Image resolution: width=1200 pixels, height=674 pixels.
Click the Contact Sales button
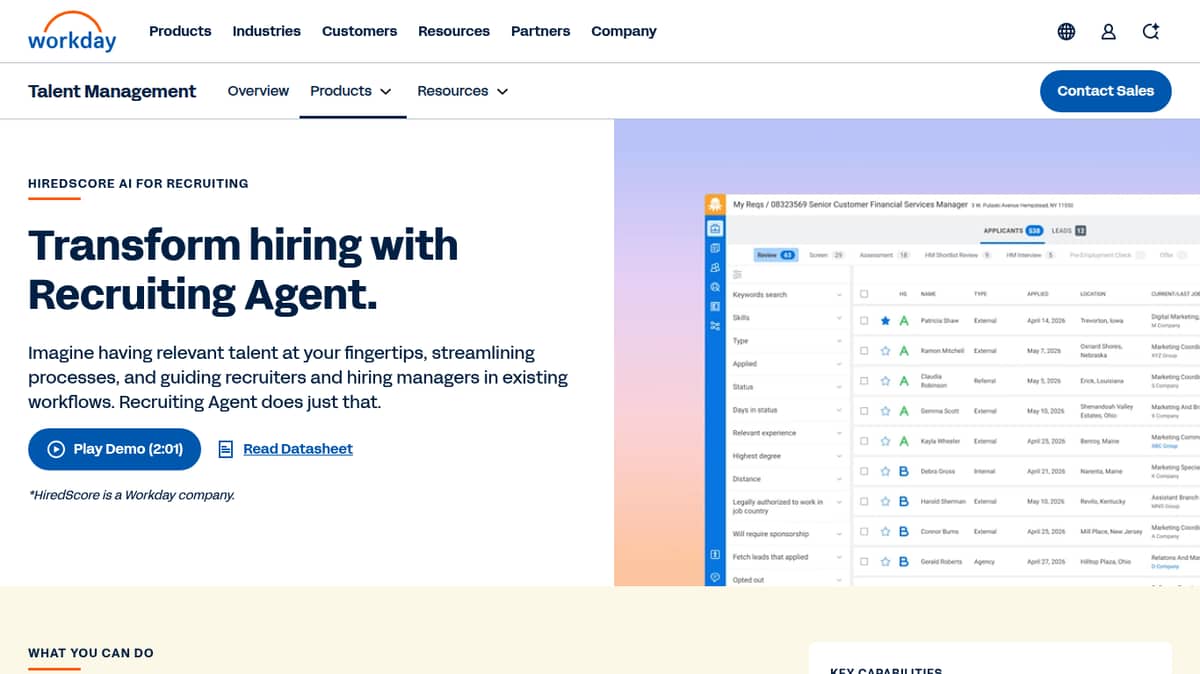click(1105, 91)
